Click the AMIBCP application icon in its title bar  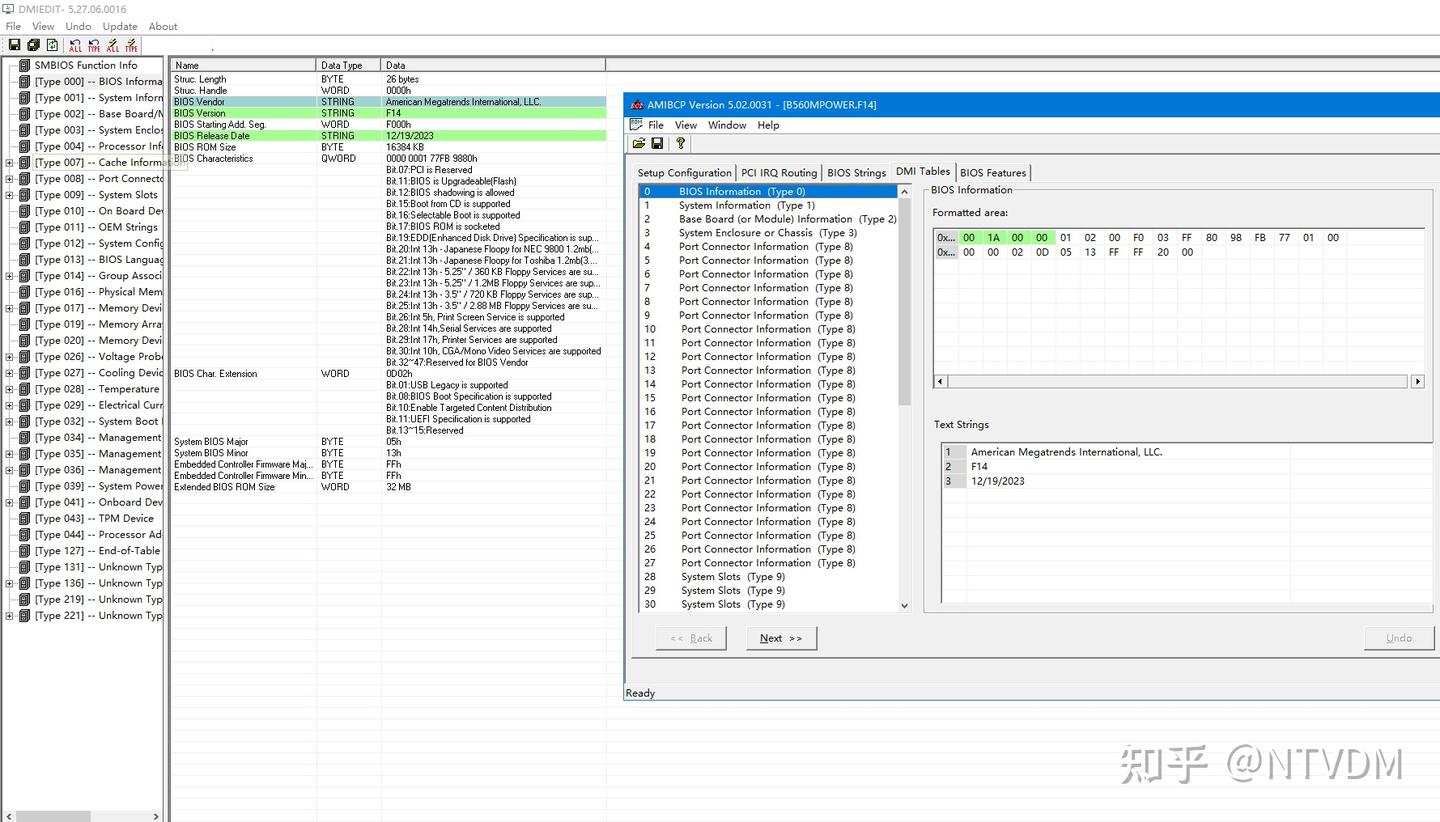(x=637, y=104)
